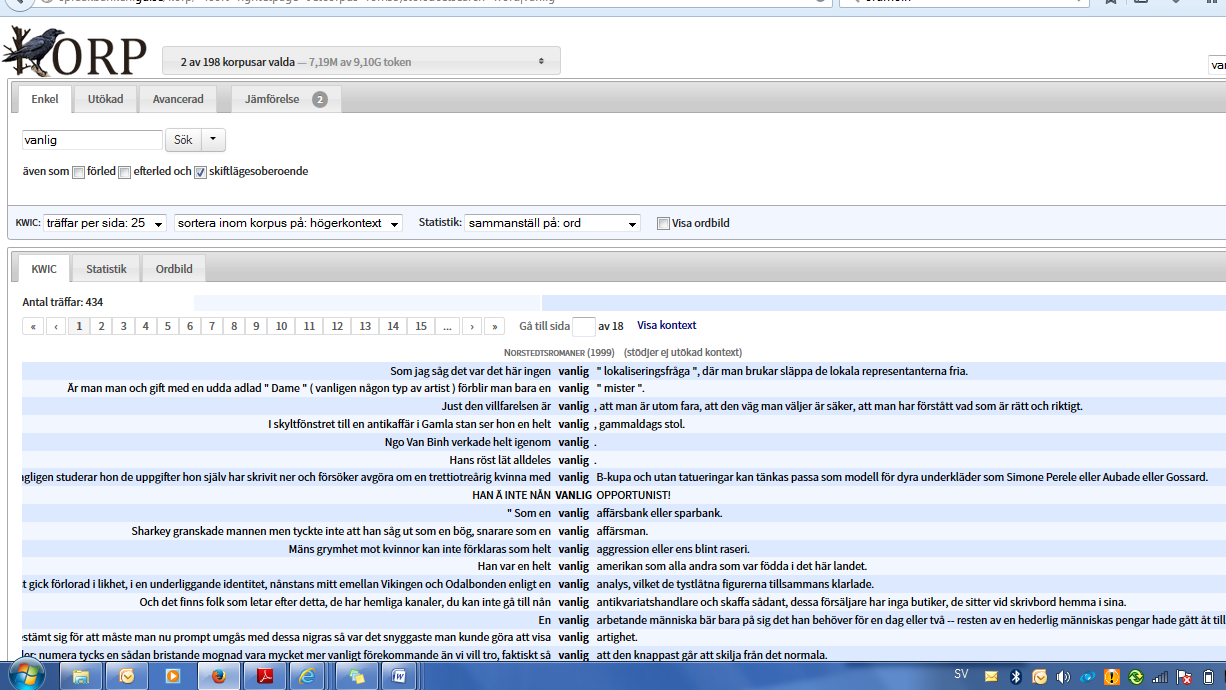Click 'vanlig' before 'artighet'
This screenshot has height=690, width=1226.
tap(573, 637)
